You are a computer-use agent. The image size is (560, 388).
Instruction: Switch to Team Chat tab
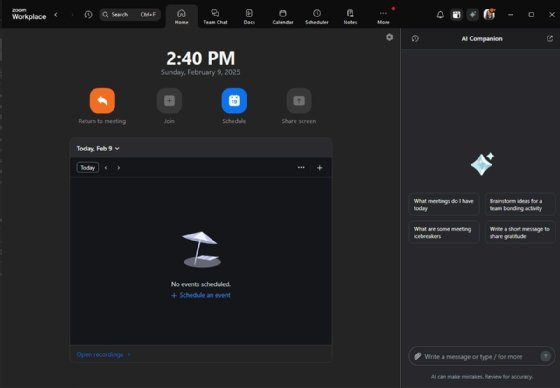coord(215,16)
